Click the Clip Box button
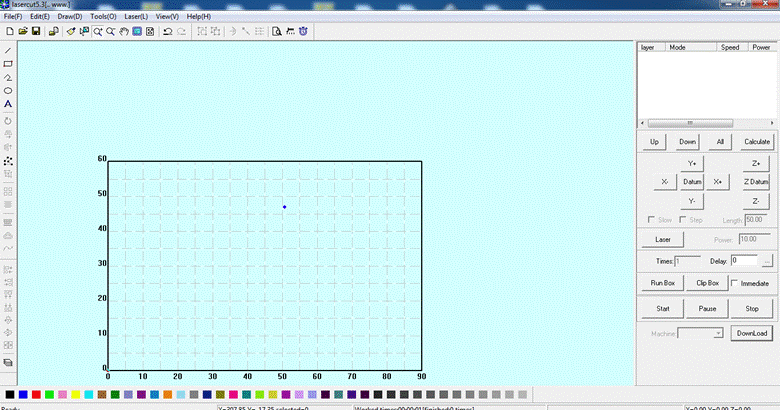This screenshot has width=780, height=410. click(x=707, y=283)
